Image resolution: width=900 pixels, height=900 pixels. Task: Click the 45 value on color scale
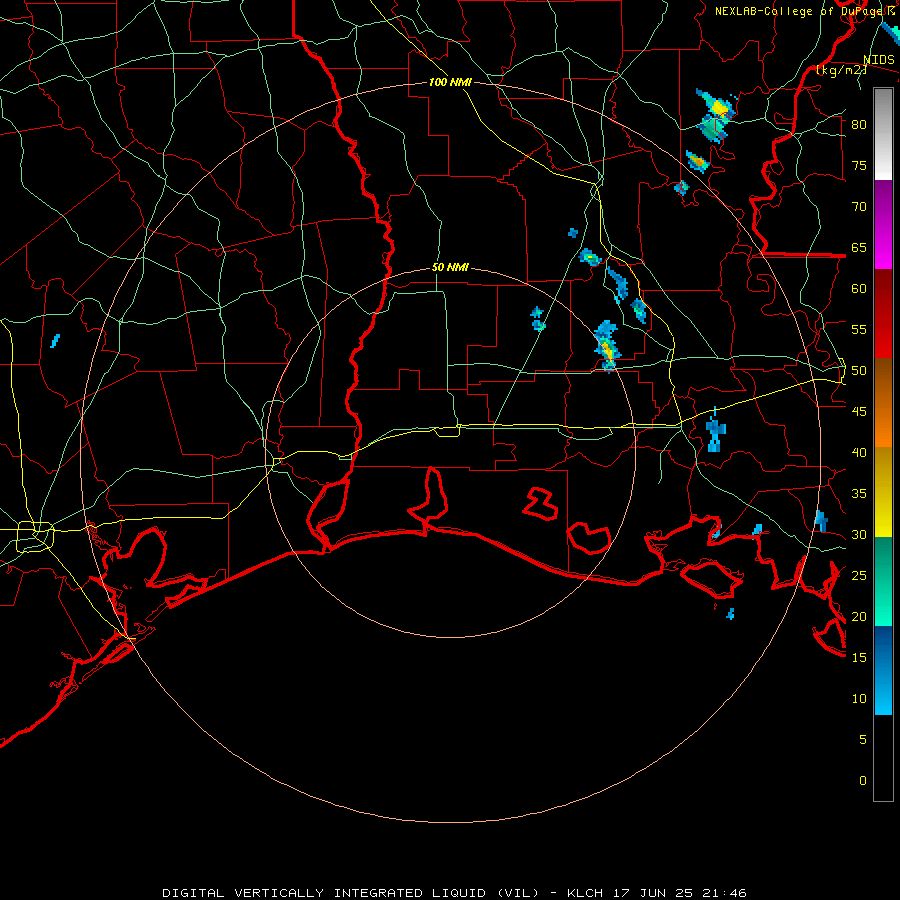[x=859, y=412]
